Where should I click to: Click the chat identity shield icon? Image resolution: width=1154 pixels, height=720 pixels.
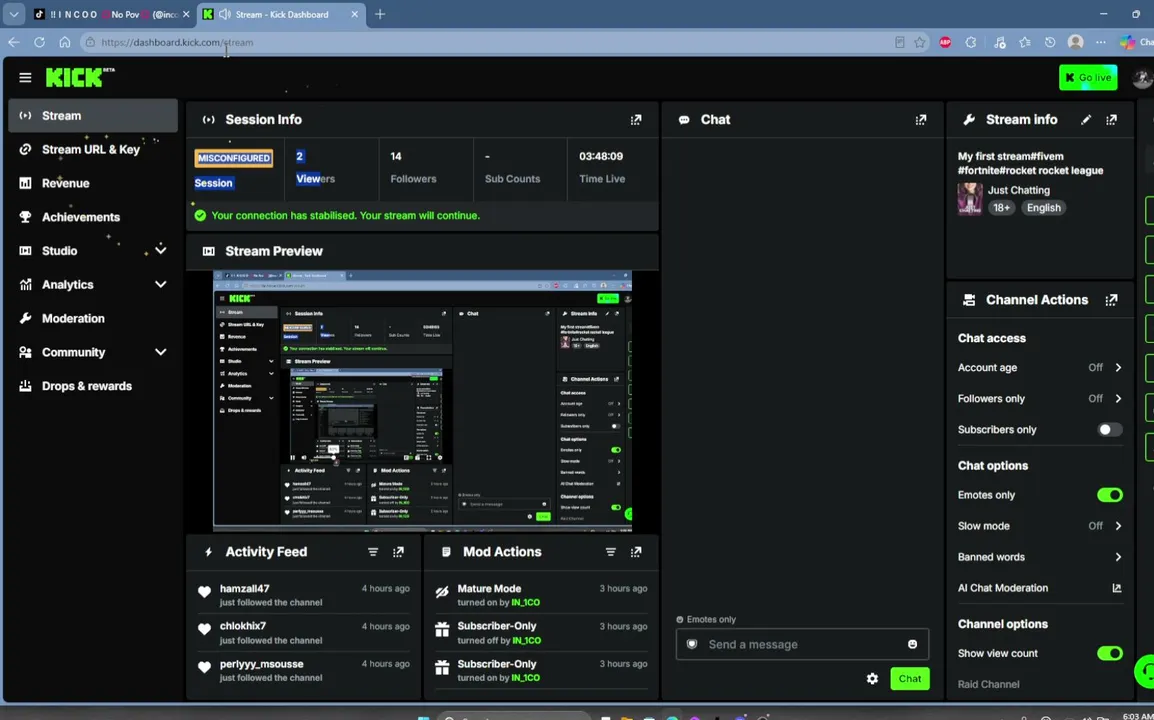pyautogui.click(x=692, y=644)
